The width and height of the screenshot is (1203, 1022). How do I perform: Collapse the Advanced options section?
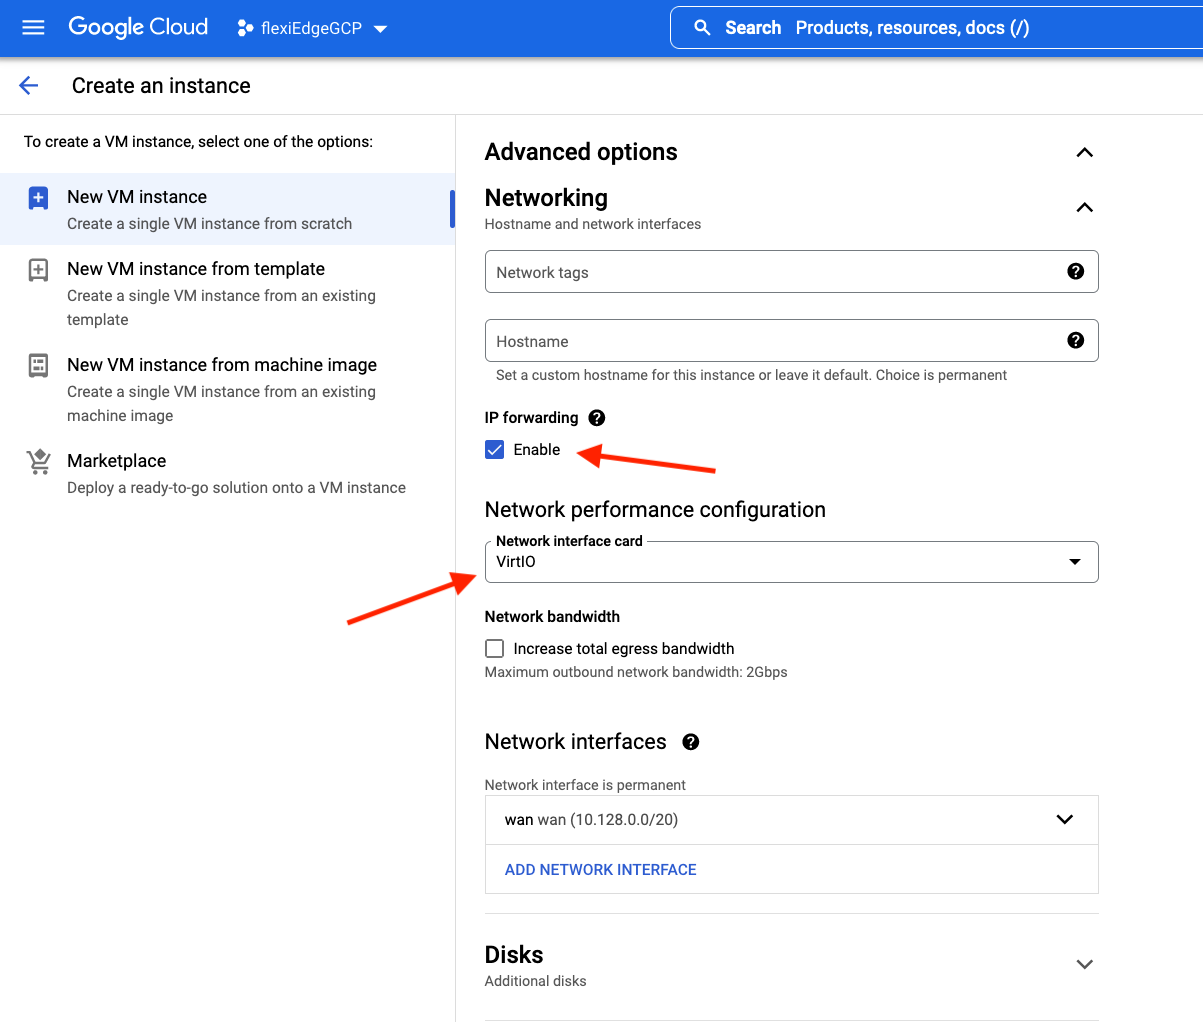1084,153
